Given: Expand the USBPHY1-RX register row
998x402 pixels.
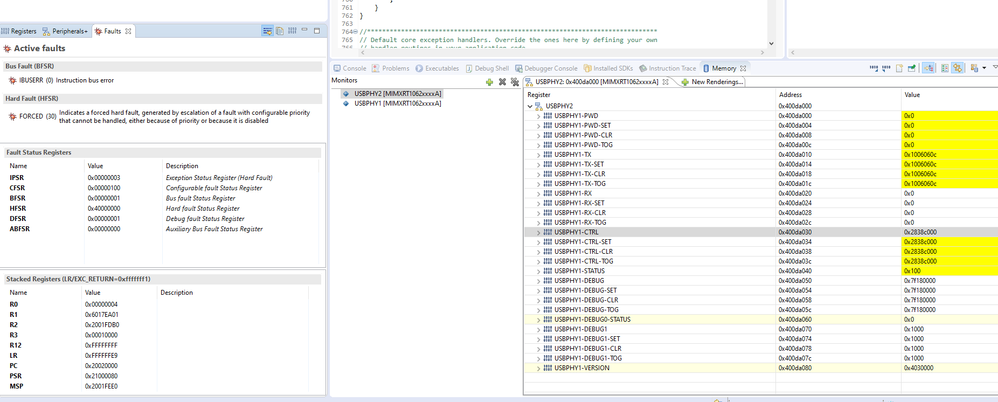Looking at the screenshot, I should [x=538, y=193].
